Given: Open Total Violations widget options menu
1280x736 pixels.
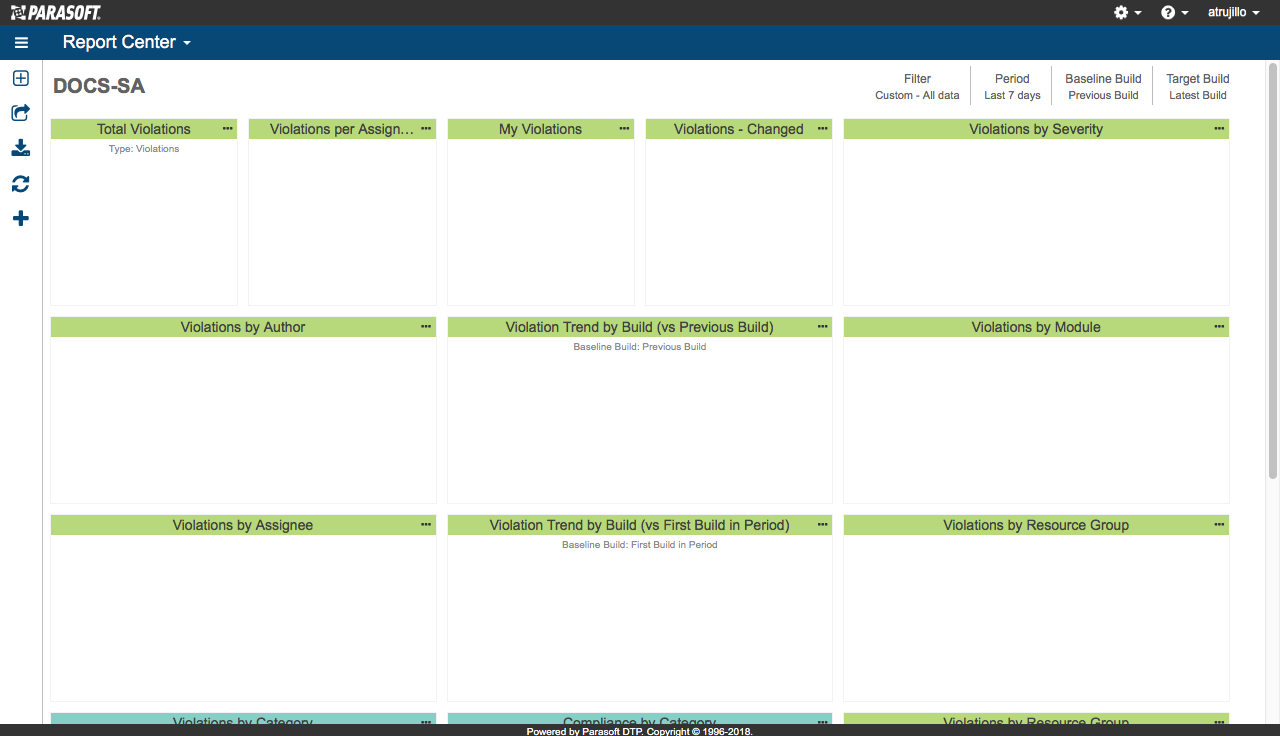Looking at the screenshot, I should click(228, 128).
